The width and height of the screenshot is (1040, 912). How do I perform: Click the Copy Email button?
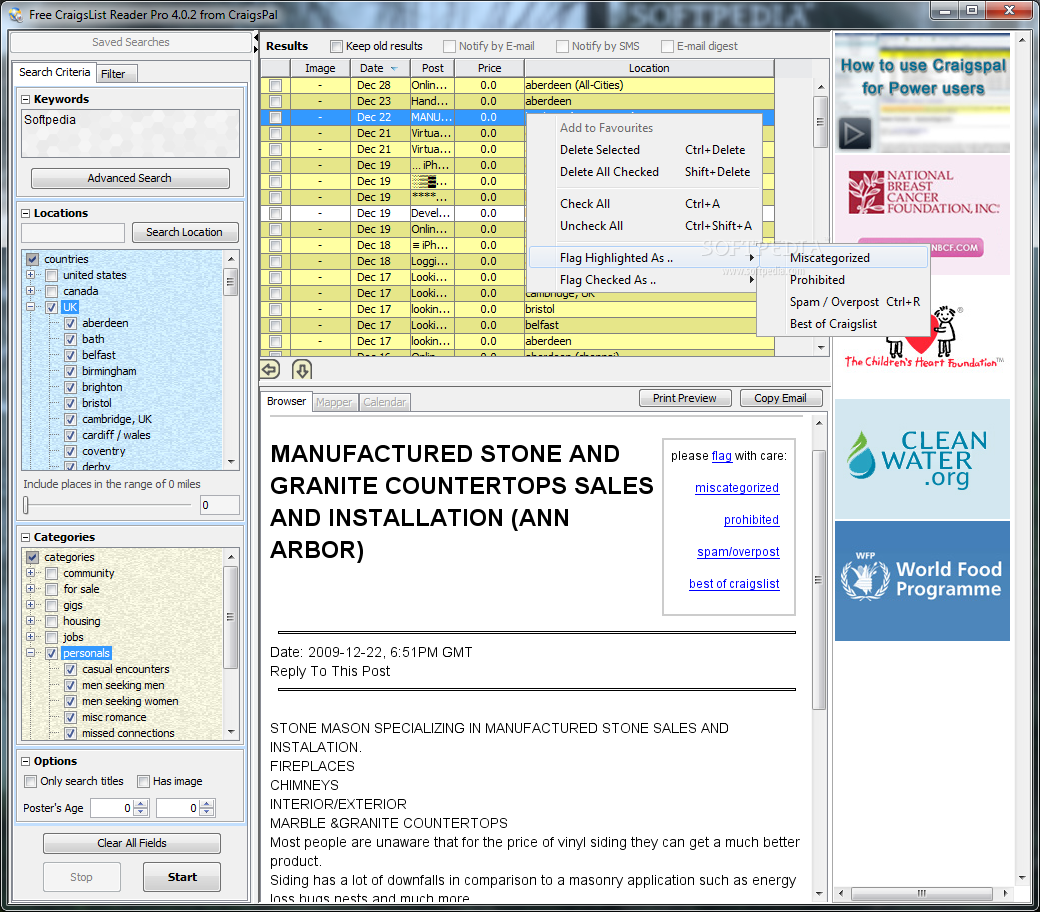[x=780, y=398]
